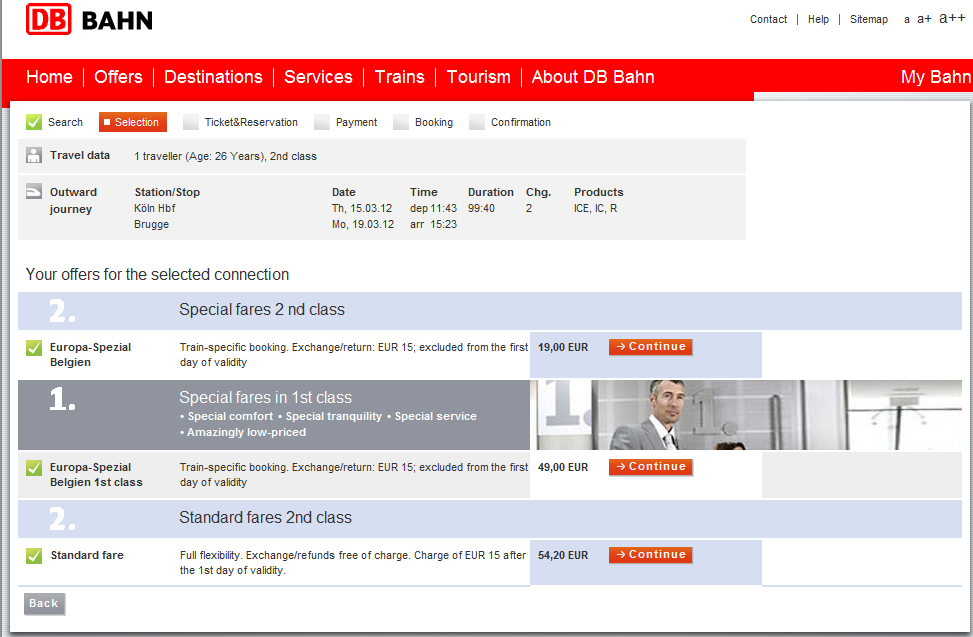Click 'Standard fares 2nd class' heading
This screenshot has width=973, height=637.
[x=266, y=517]
